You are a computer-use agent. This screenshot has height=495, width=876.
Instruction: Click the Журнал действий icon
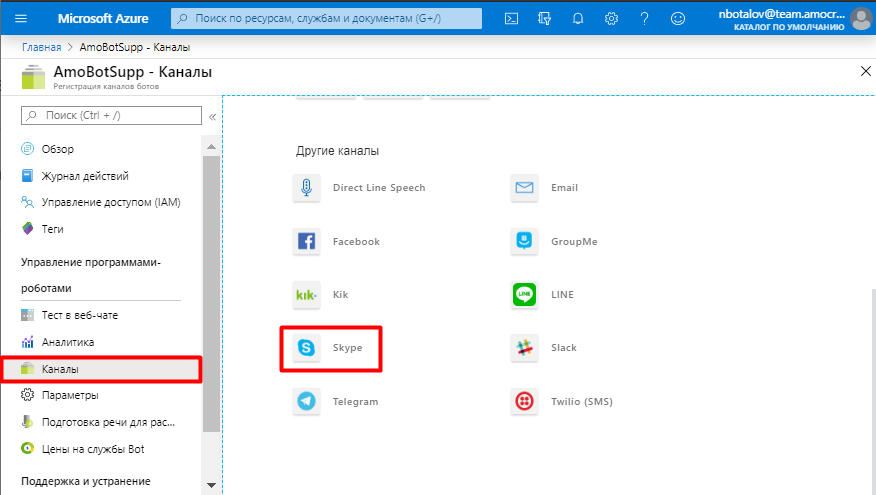(27, 175)
